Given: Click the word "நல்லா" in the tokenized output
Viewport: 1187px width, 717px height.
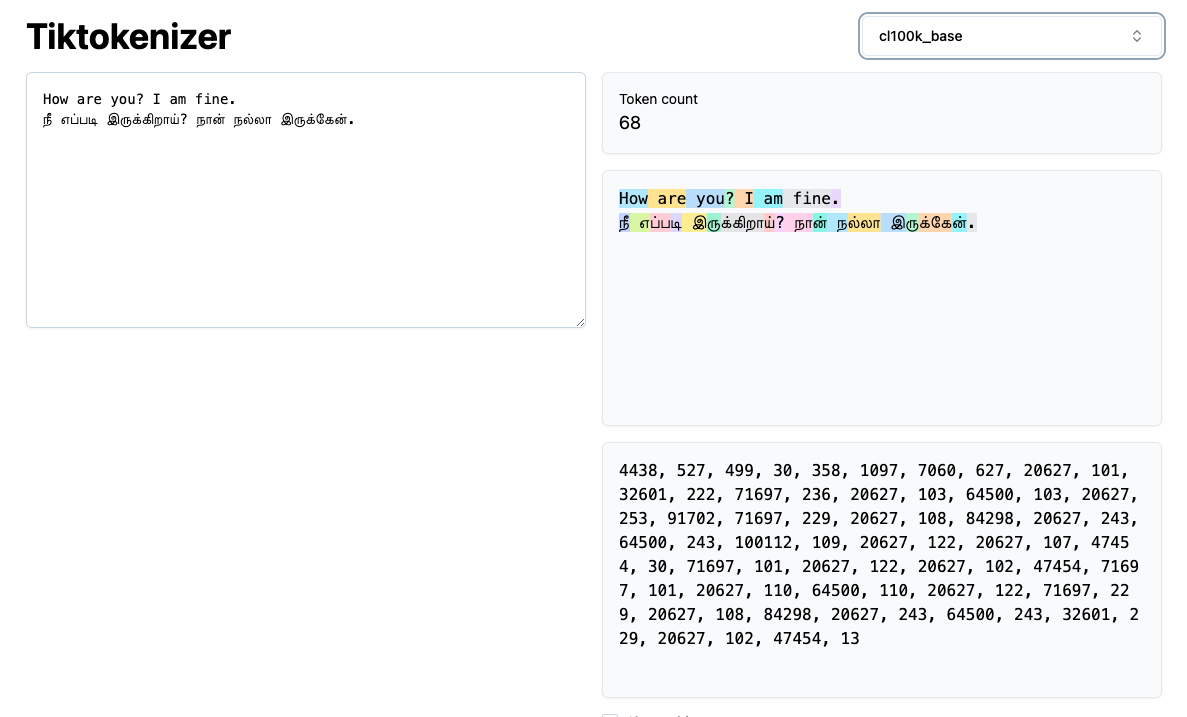Looking at the screenshot, I should click(858, 223).
